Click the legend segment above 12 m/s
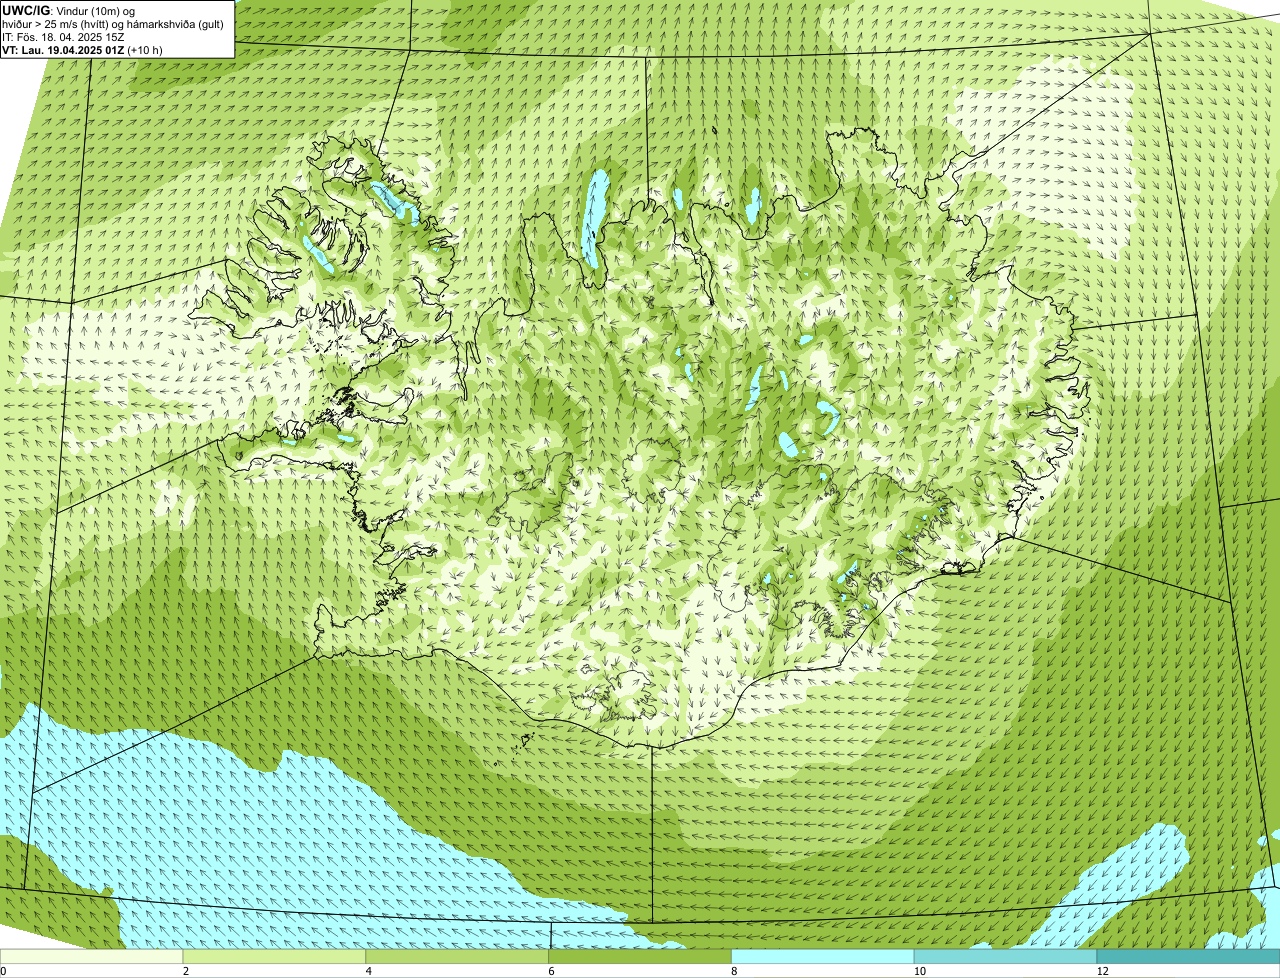1280x978 pixels. 1188,956
